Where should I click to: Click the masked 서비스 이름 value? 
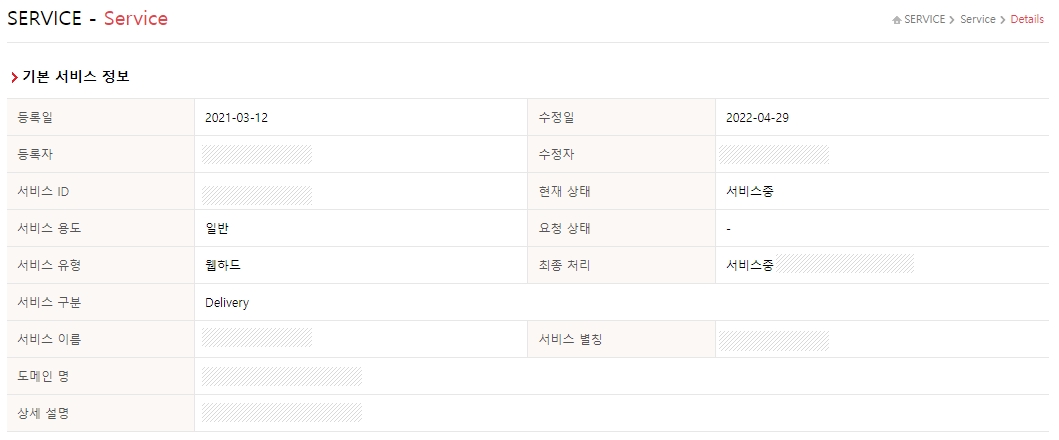pyautogui.click(x=256, y=340)
